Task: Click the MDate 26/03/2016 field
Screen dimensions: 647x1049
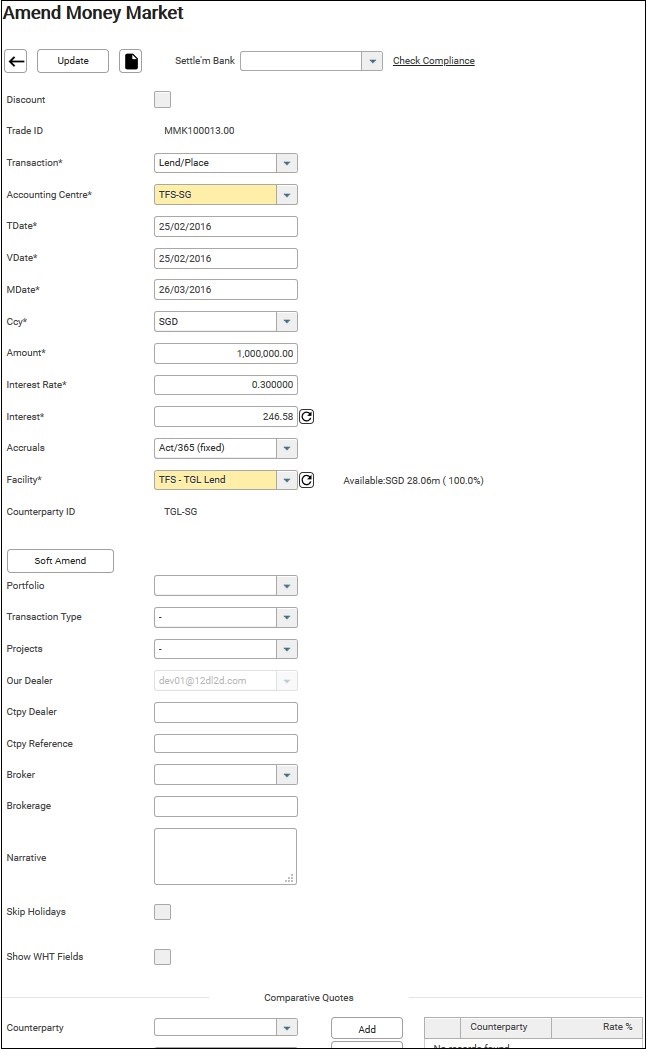Action: click(x=226, y=290)
